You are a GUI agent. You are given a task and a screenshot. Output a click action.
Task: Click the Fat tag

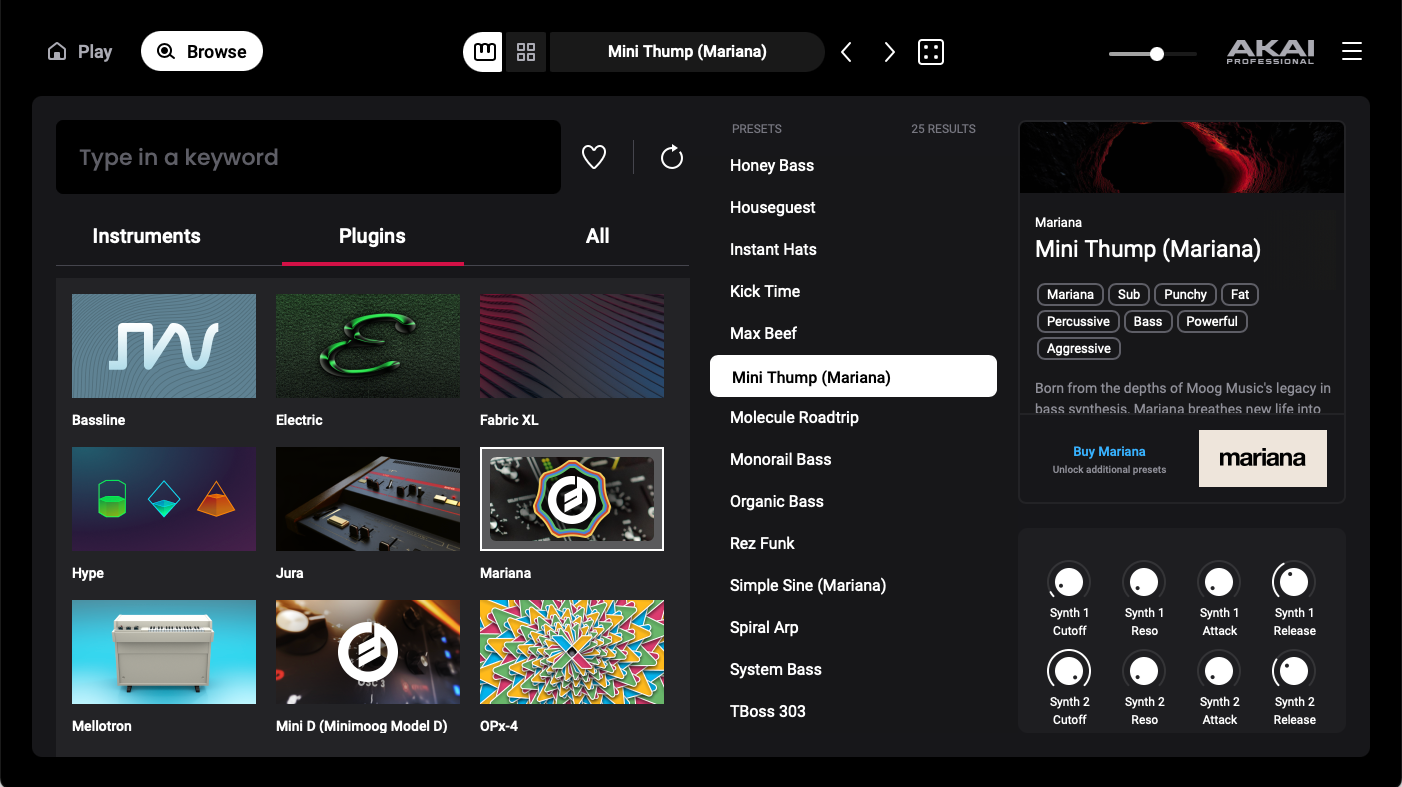1240,294
